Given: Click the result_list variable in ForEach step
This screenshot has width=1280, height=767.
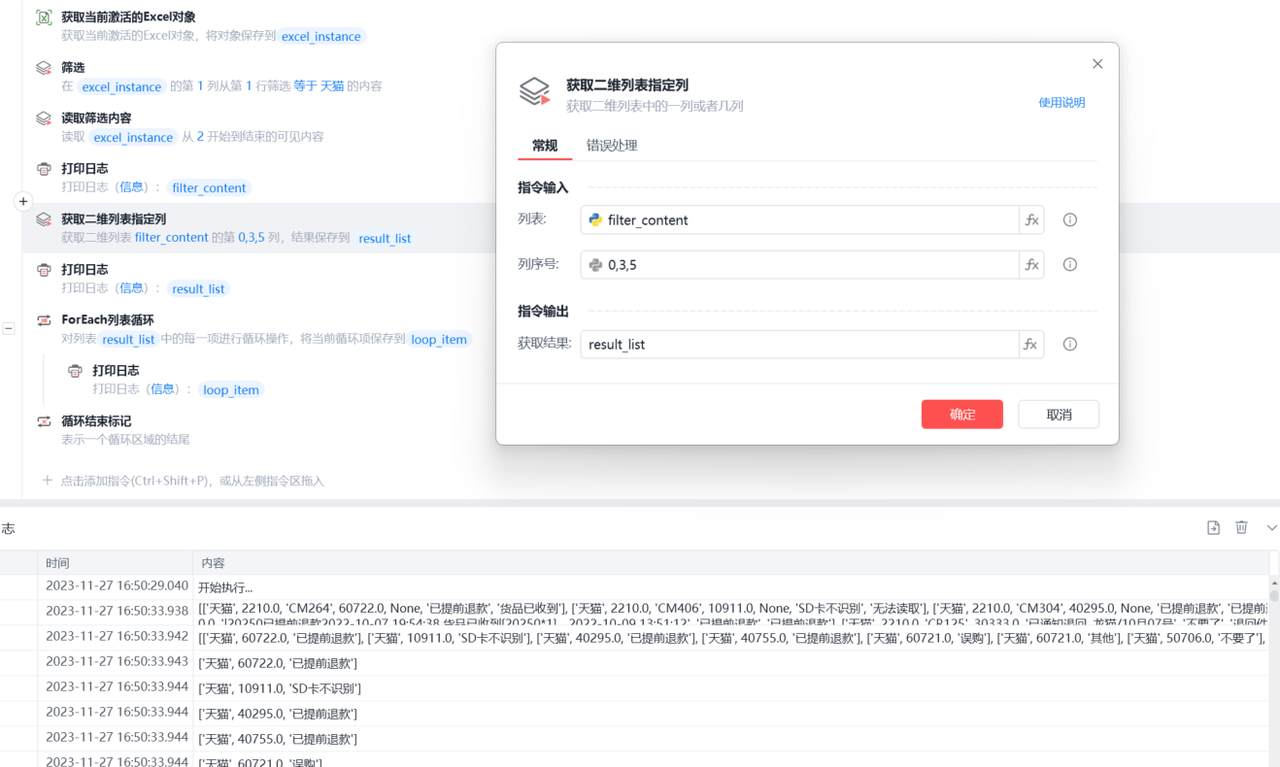Looking at the screenshot, I should pyautogui.click(x=129, y=339).
